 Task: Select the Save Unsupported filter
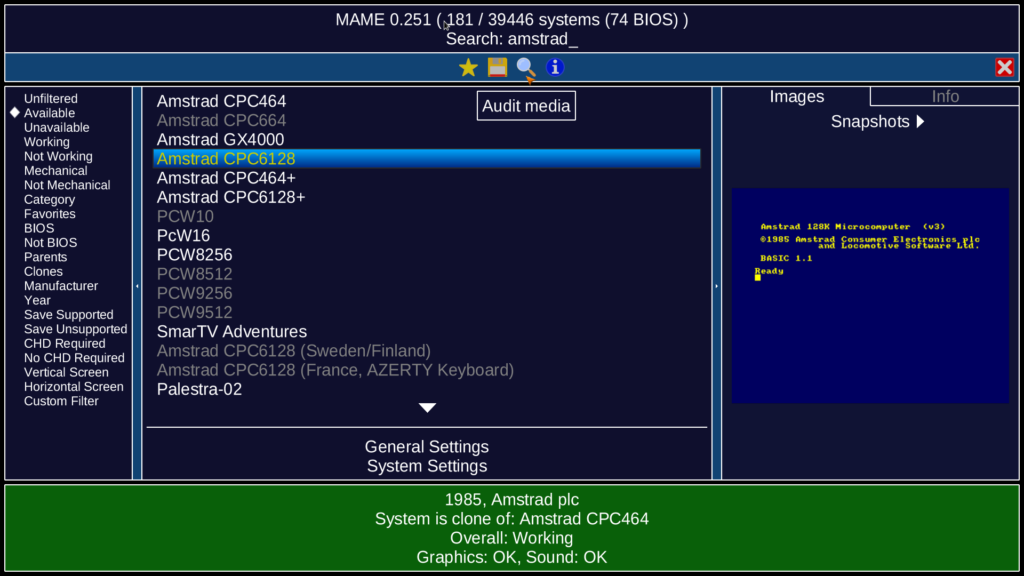[76, 328]
